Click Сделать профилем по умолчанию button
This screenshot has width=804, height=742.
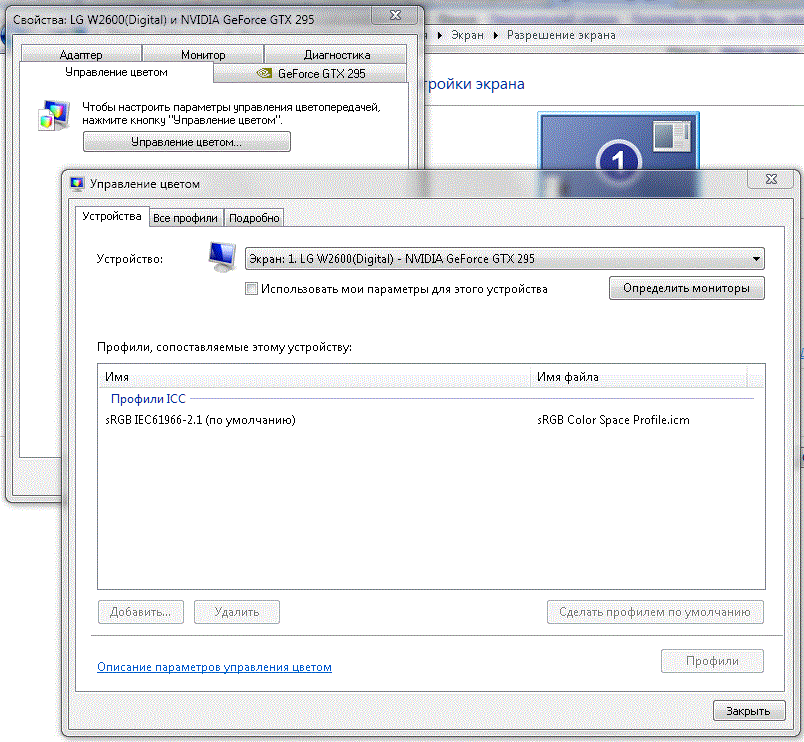click(655, 612)
